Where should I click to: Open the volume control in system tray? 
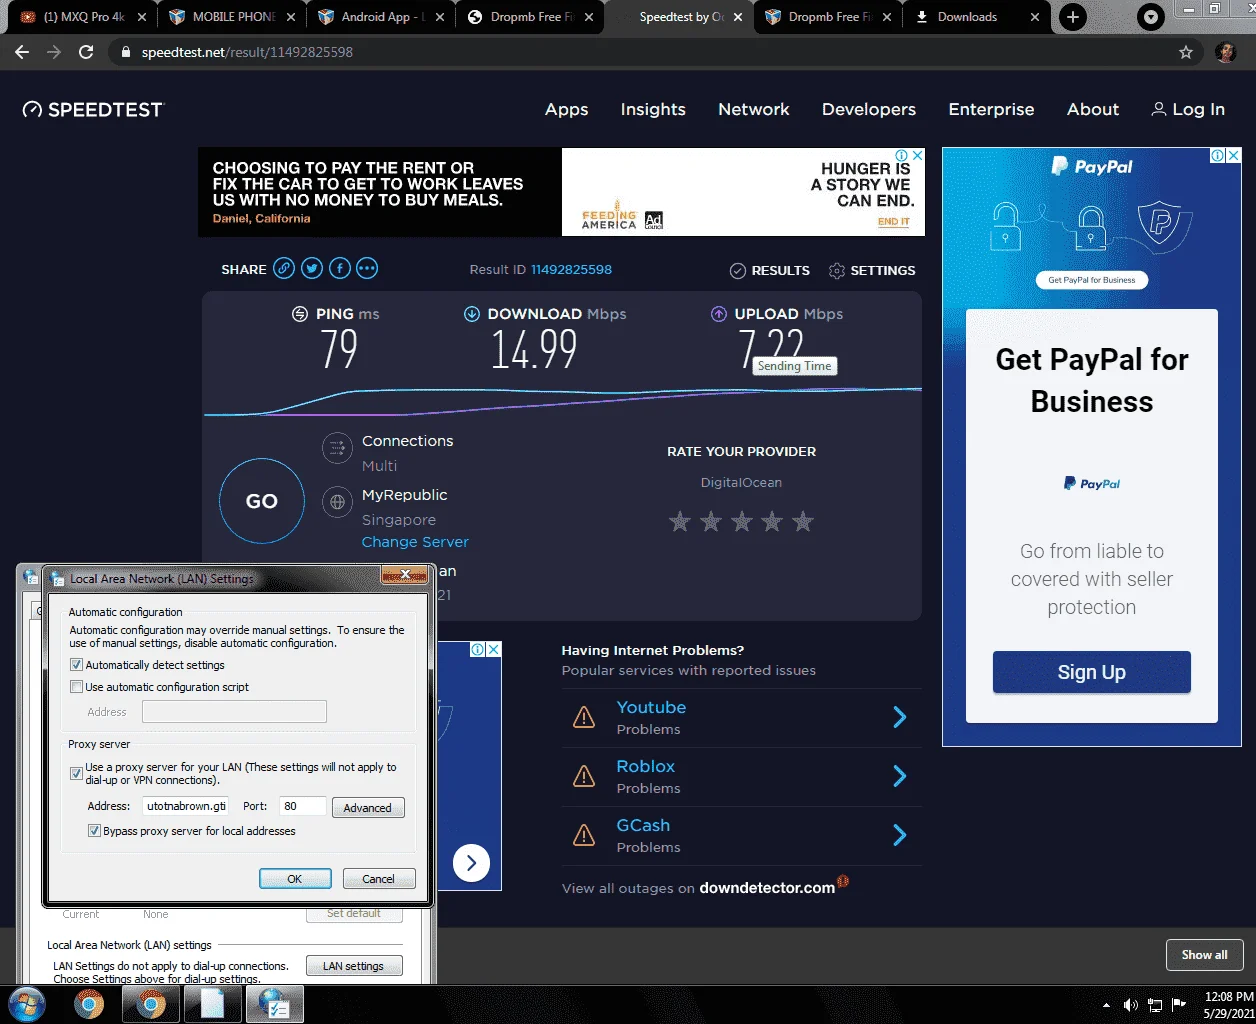pyautogui.click(x=1131, y=1005)
